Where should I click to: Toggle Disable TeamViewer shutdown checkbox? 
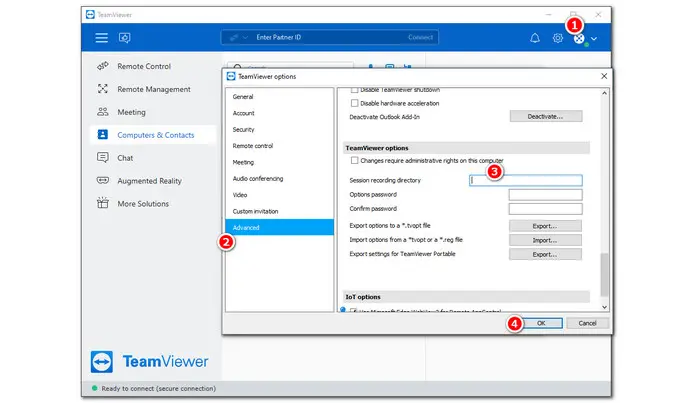(354, 90)
